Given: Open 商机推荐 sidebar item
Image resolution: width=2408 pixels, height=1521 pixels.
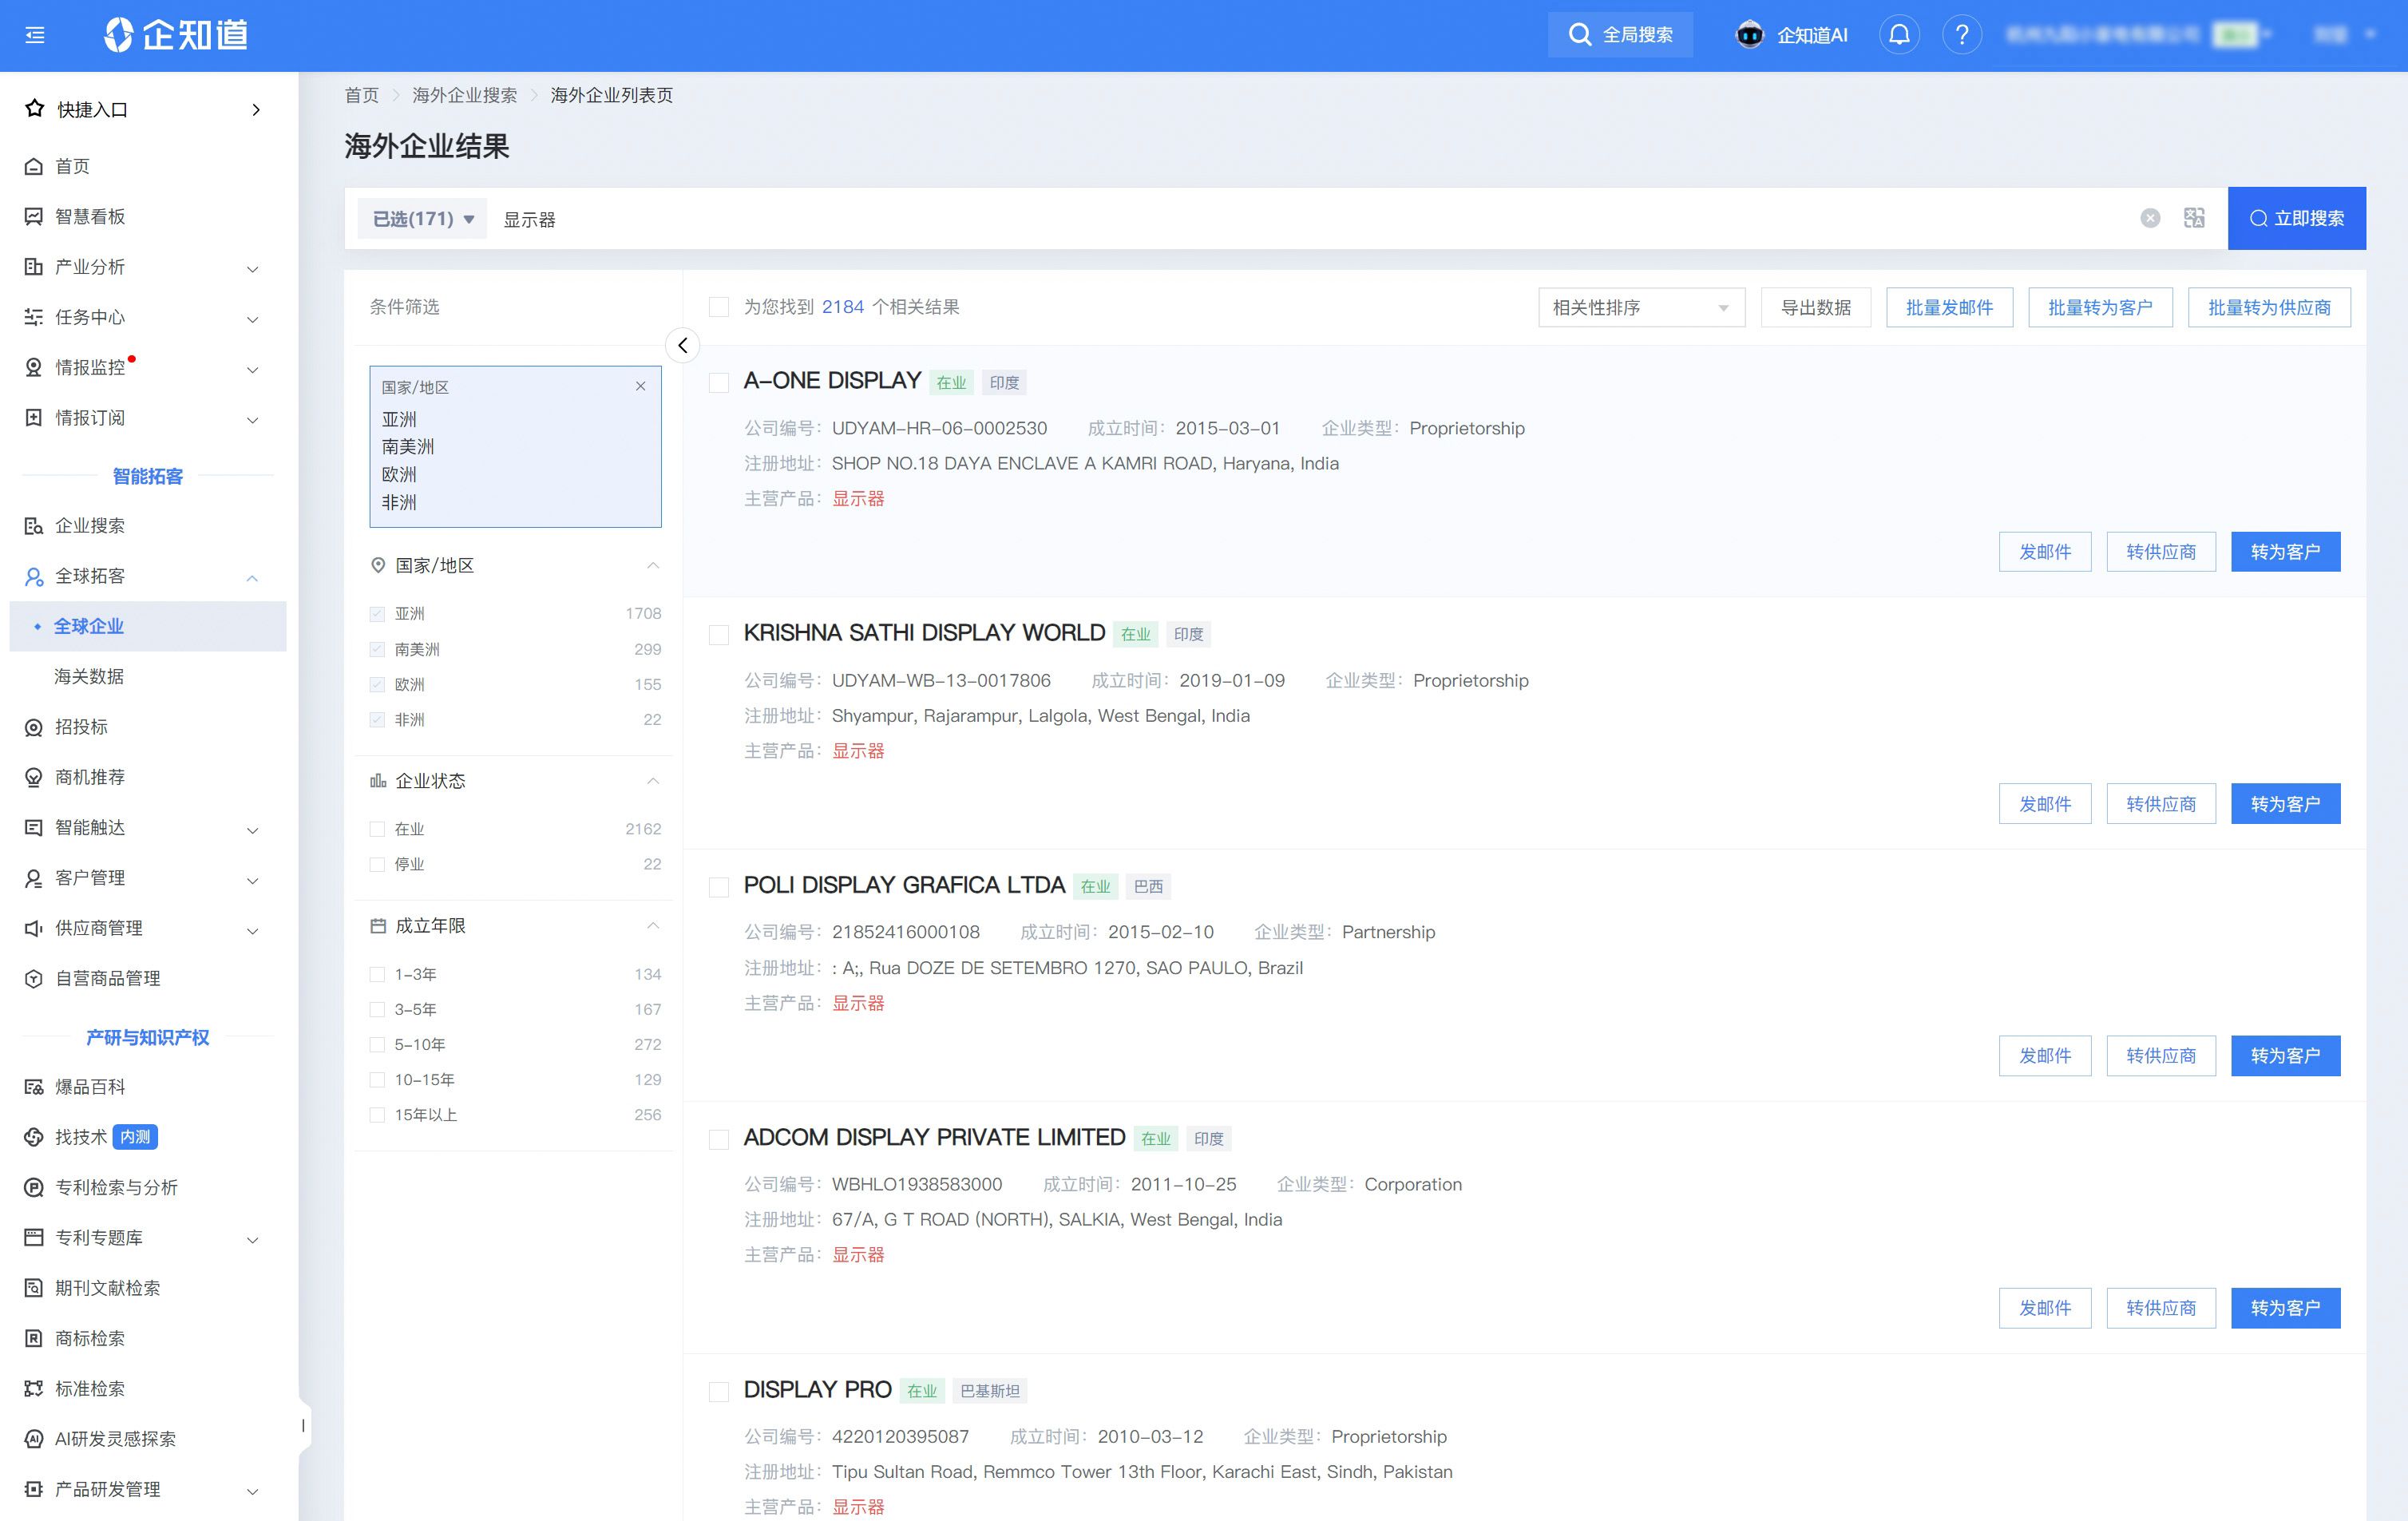Looking at the screenshot, I should pos(90,777).
